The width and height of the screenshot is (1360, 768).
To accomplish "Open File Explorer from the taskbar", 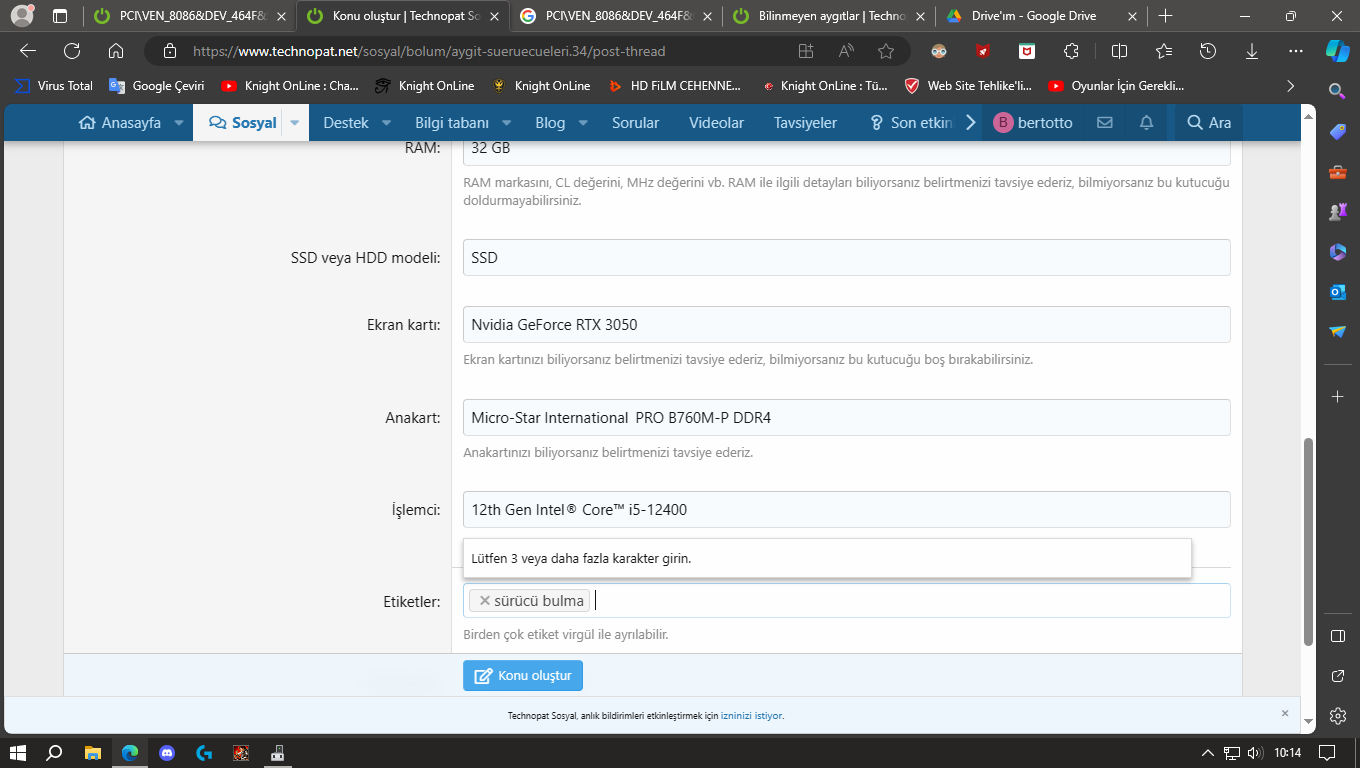I will pyautogui.click(x=93, y=752).
